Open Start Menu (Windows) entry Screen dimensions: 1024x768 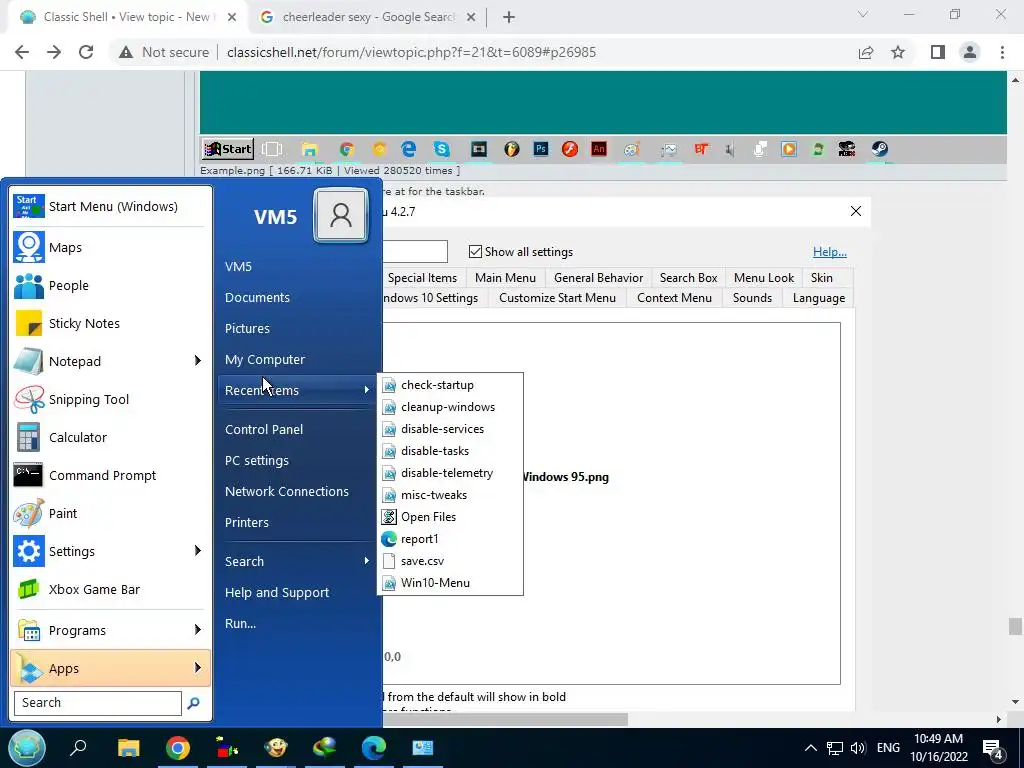tap(111, 206)
